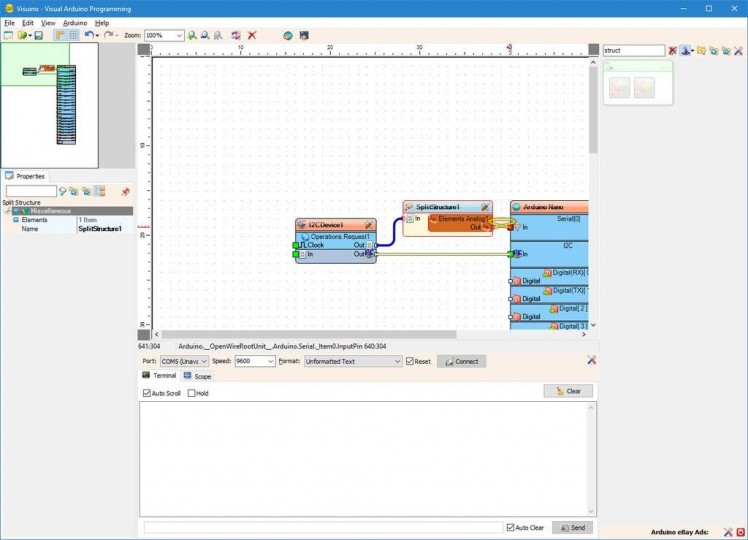Uncheck the Reset checkbox

(x=410, y=361)
